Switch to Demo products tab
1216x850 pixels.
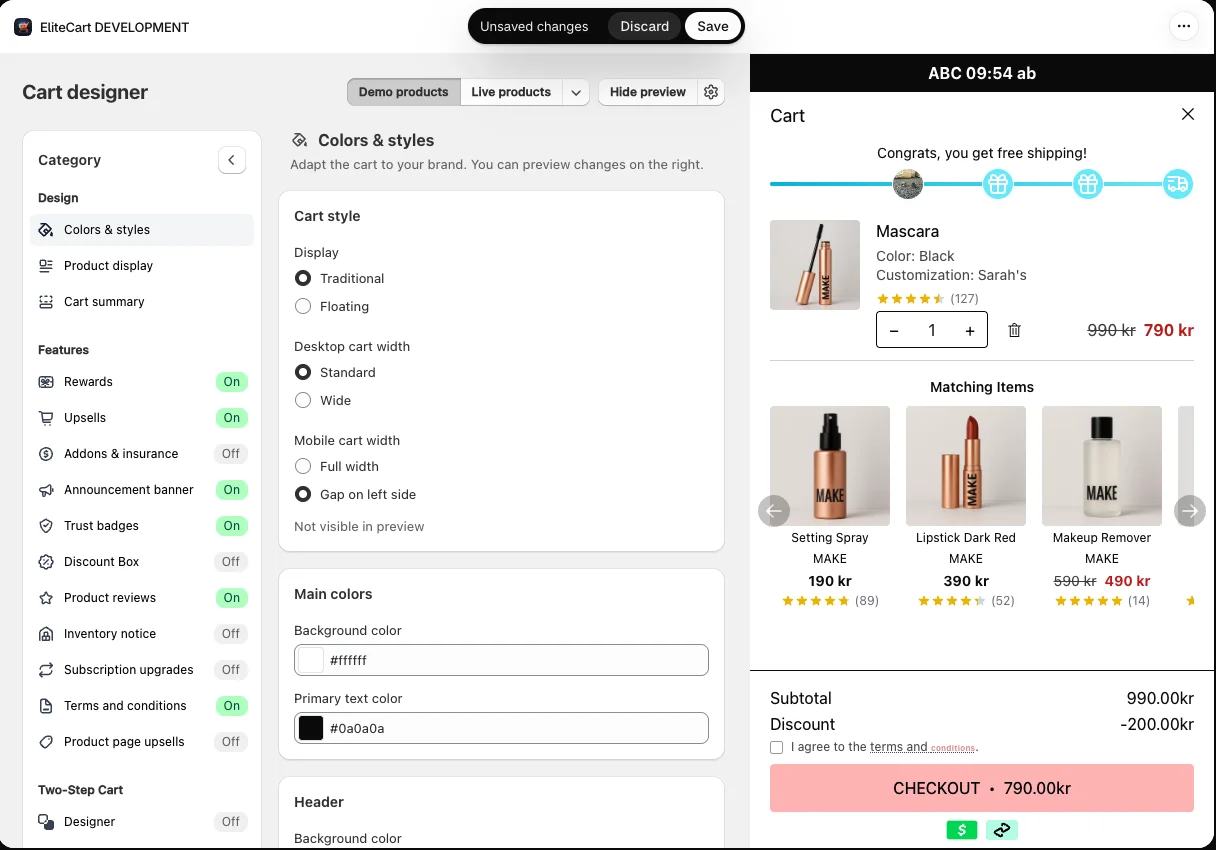point(404,92)
